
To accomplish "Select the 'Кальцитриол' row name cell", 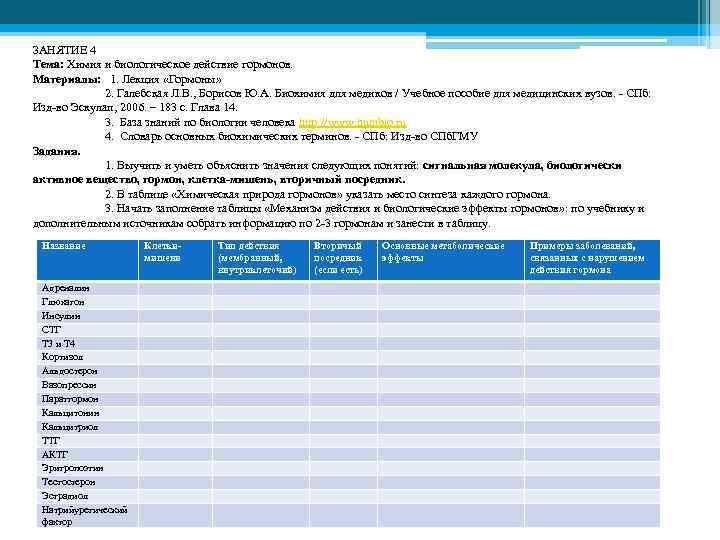I will pyautogui.click(x=87, y=427).
